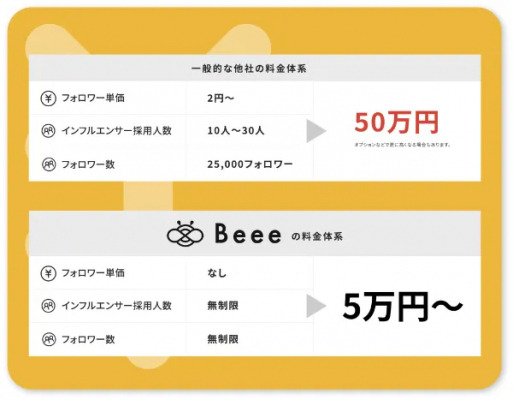The width and height of the screenshot is (513, 400).
Task: Click the gray arrow pointing to 5万円〜
Action: (316, 306)
